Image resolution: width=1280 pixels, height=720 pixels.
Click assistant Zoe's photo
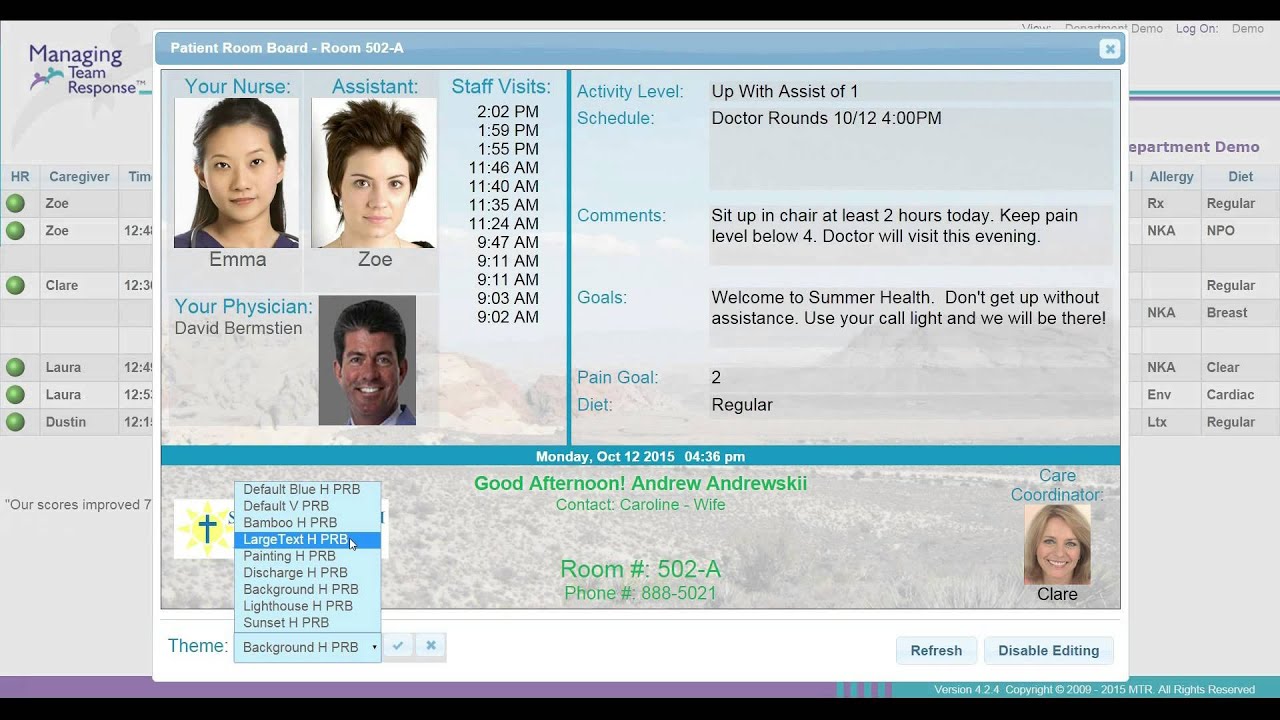pos(373,172)
